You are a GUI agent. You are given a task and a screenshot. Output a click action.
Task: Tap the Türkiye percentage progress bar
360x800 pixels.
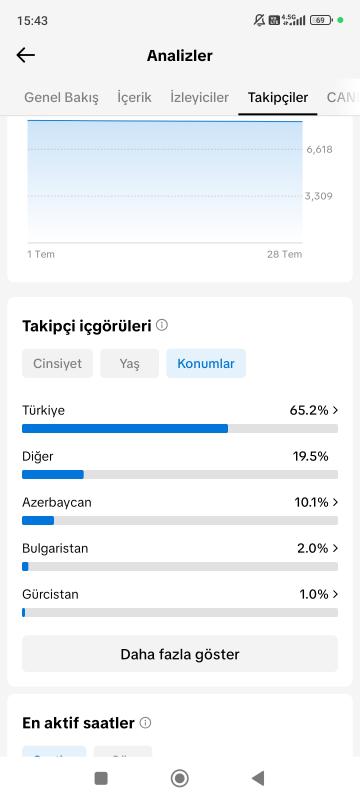click(x=179, y=429)
